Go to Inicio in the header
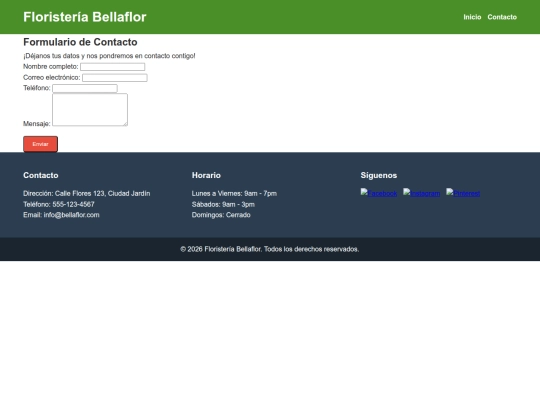 (x=472, y=17)
